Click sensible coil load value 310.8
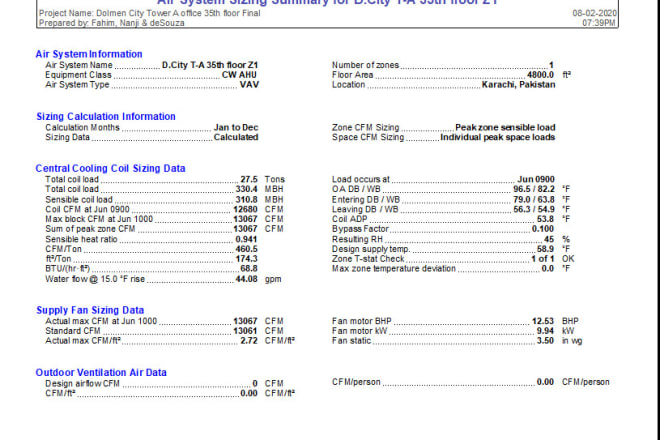 [246, 199]
